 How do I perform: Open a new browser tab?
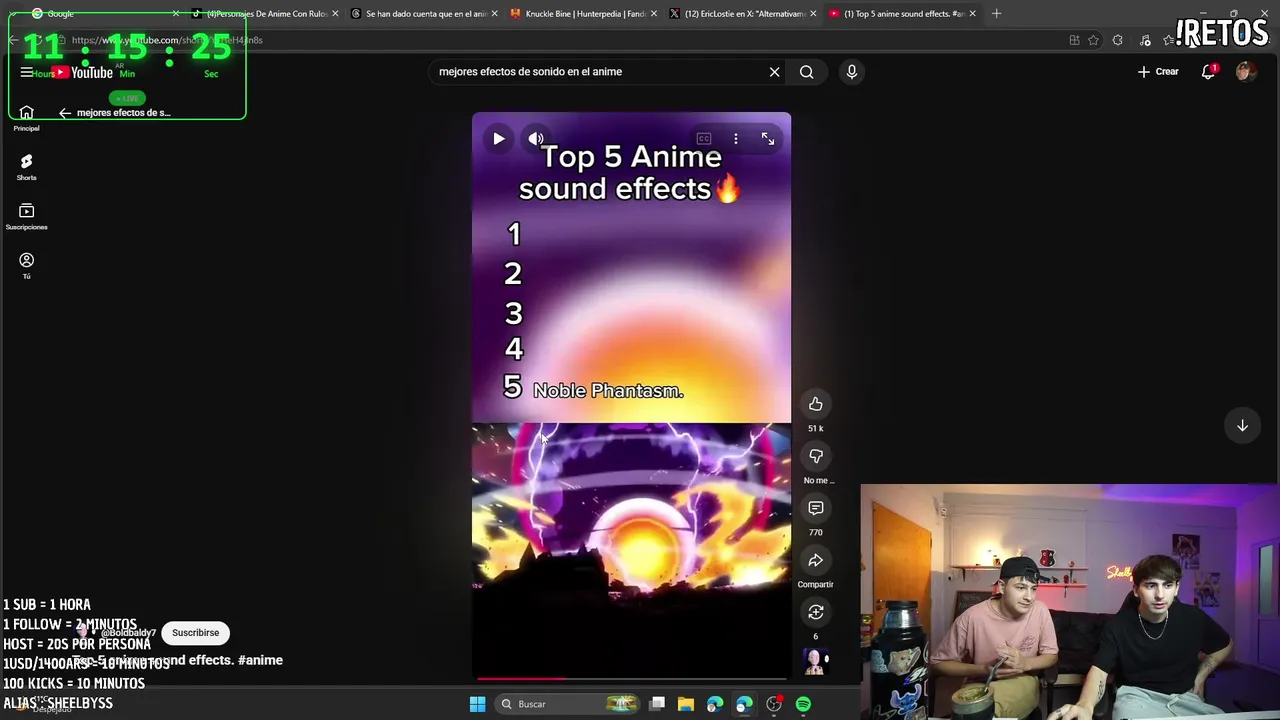[x=996, y=14]
